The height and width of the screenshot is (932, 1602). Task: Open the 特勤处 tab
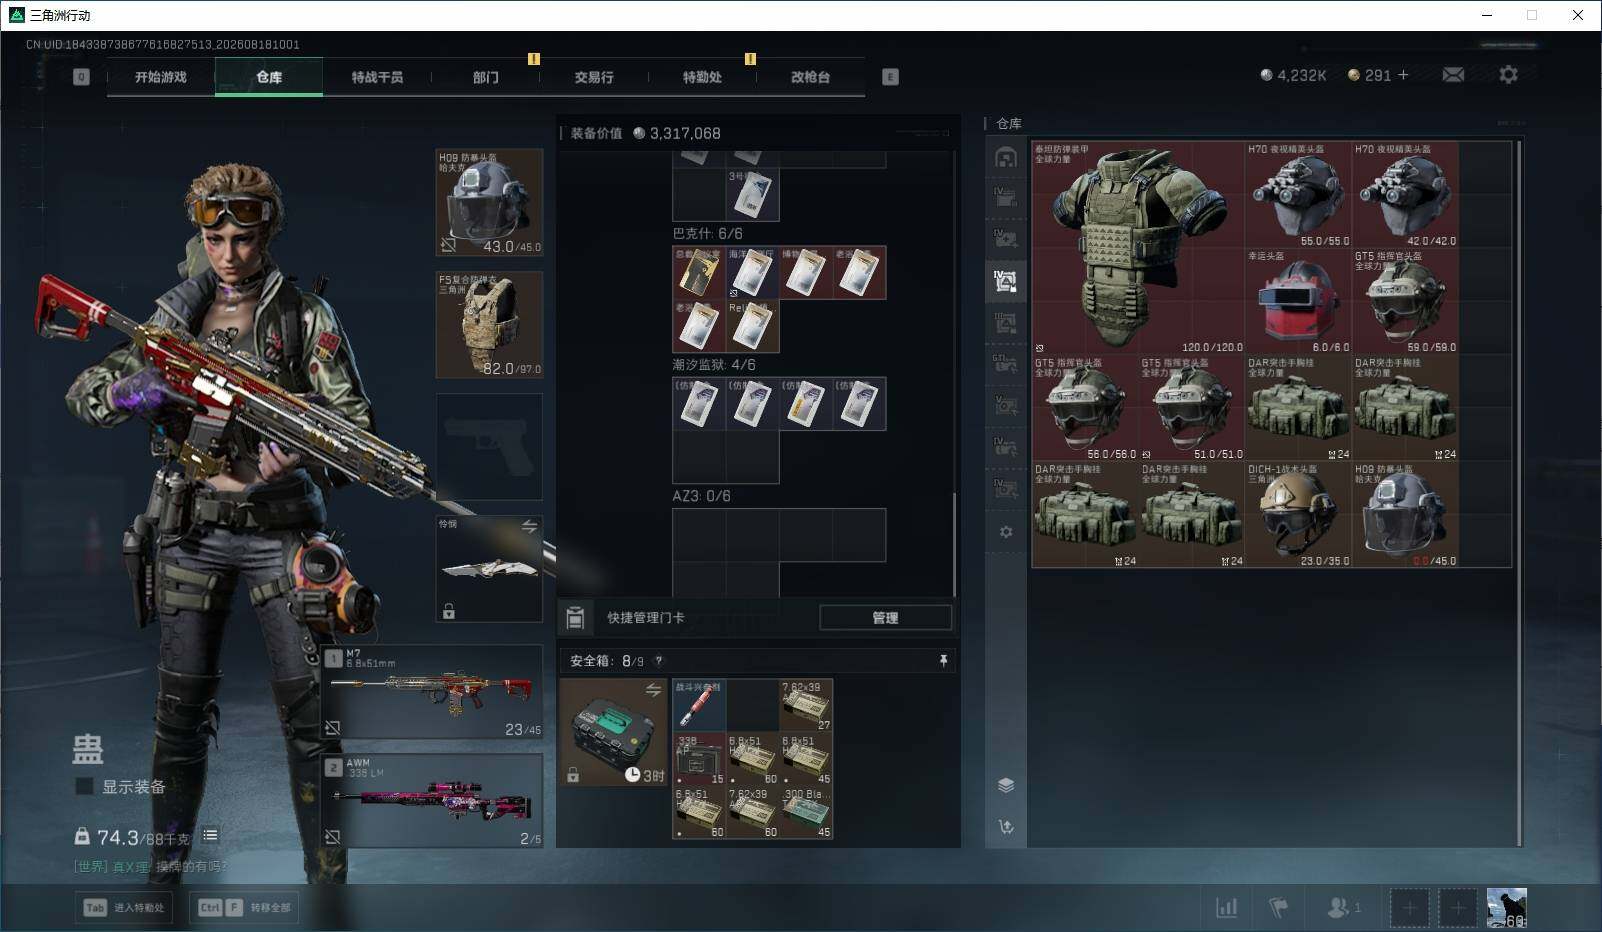pos(702,77)
